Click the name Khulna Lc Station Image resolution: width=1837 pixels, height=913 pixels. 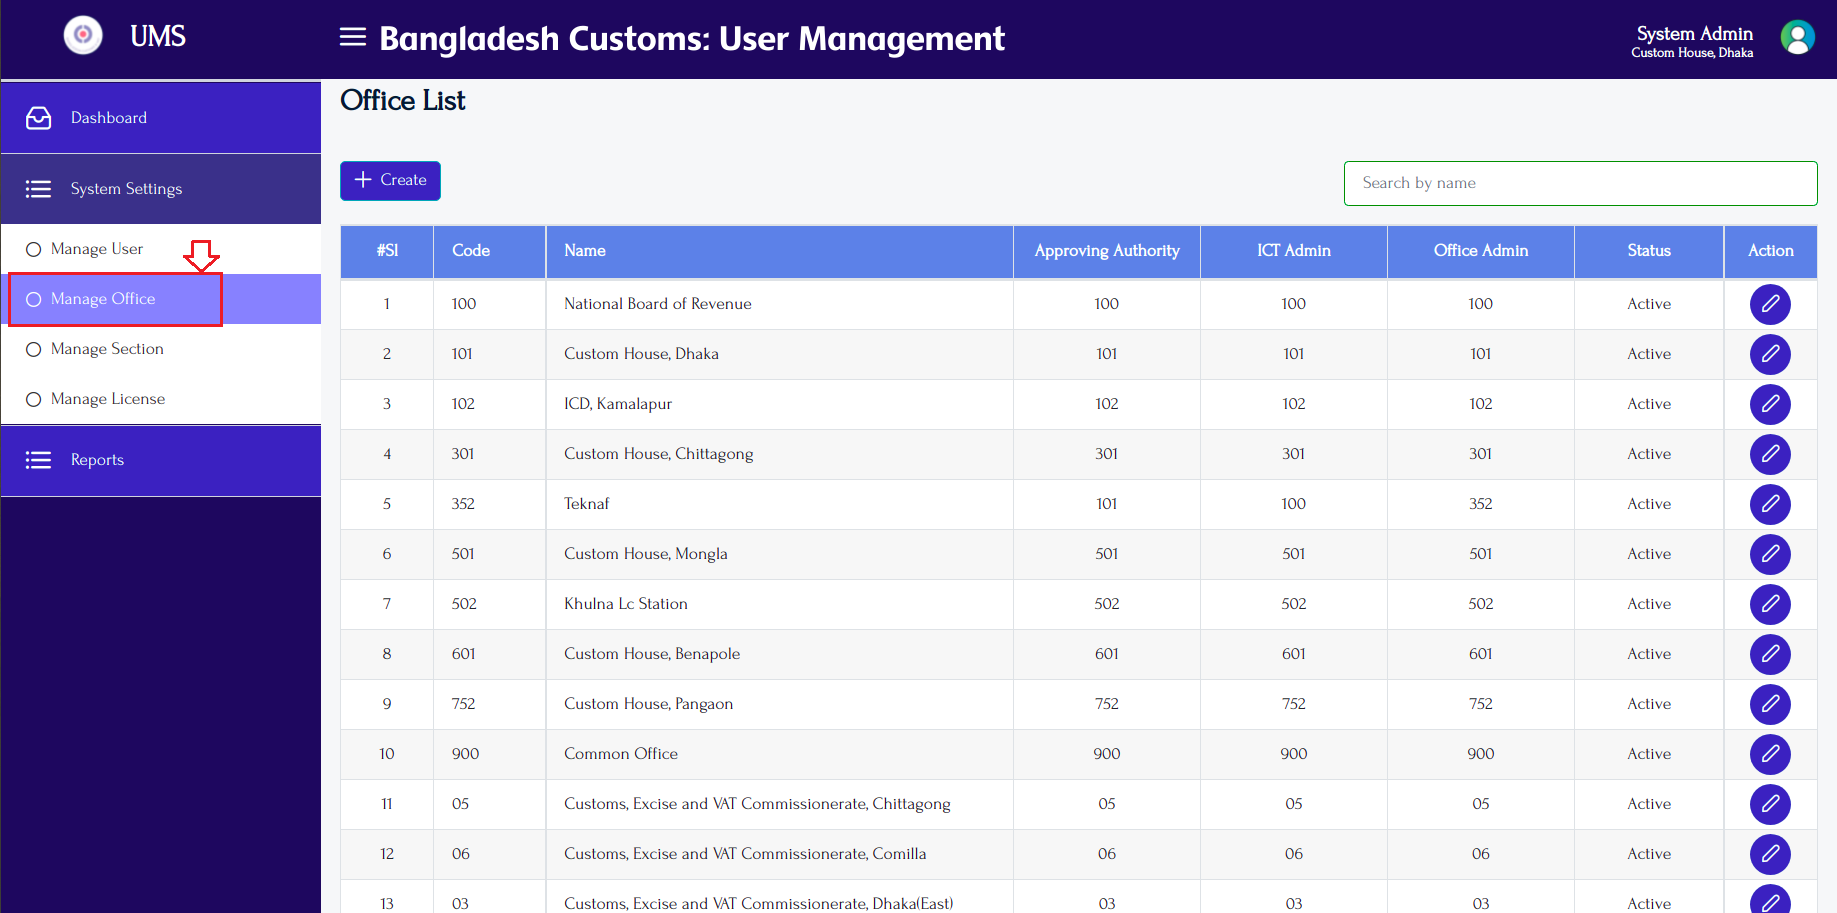(626, 604)
